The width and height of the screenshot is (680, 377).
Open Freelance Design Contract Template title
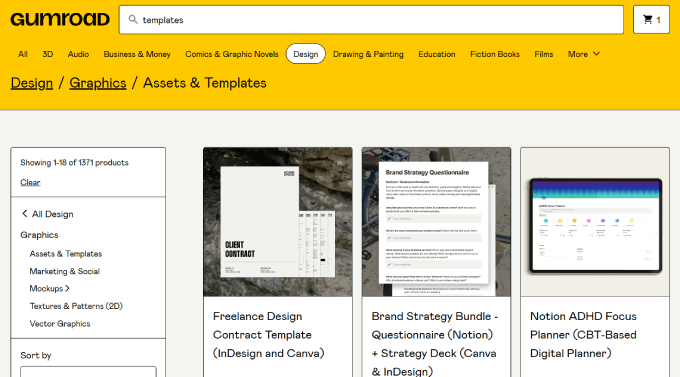(268, 334)
